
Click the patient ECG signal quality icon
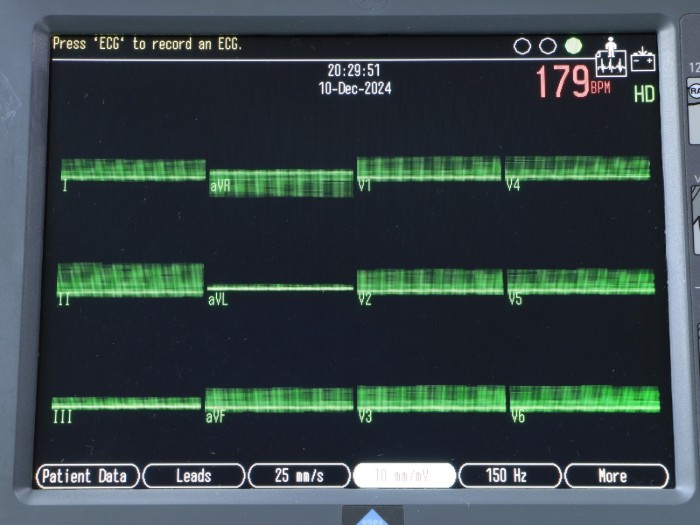click(x=610, y=58)
